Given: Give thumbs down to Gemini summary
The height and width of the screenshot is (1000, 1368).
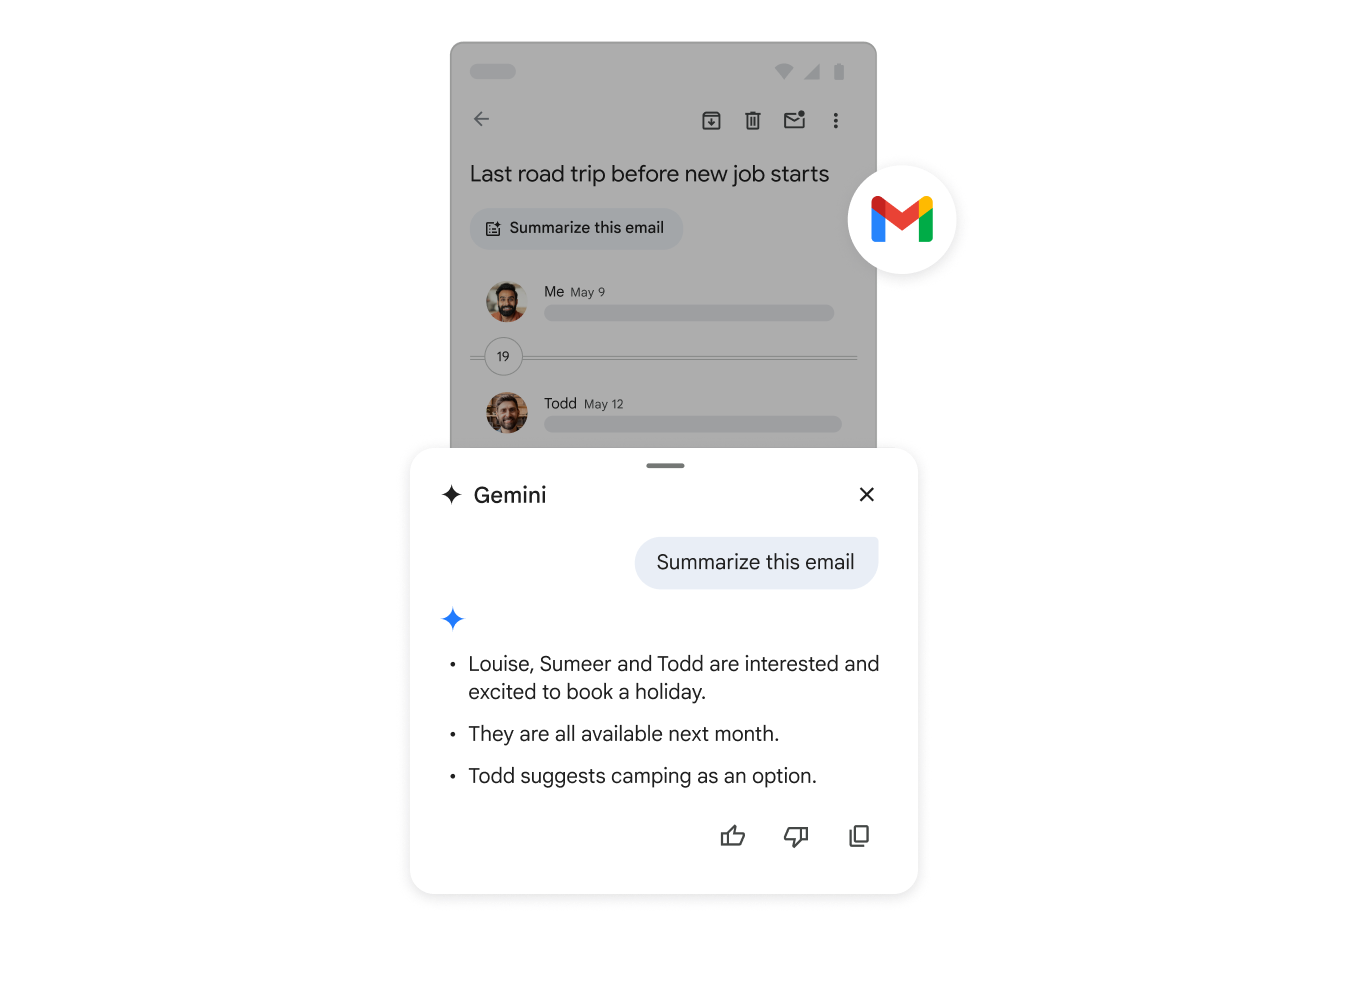Looking at the screenshot, I should point(796,836).
